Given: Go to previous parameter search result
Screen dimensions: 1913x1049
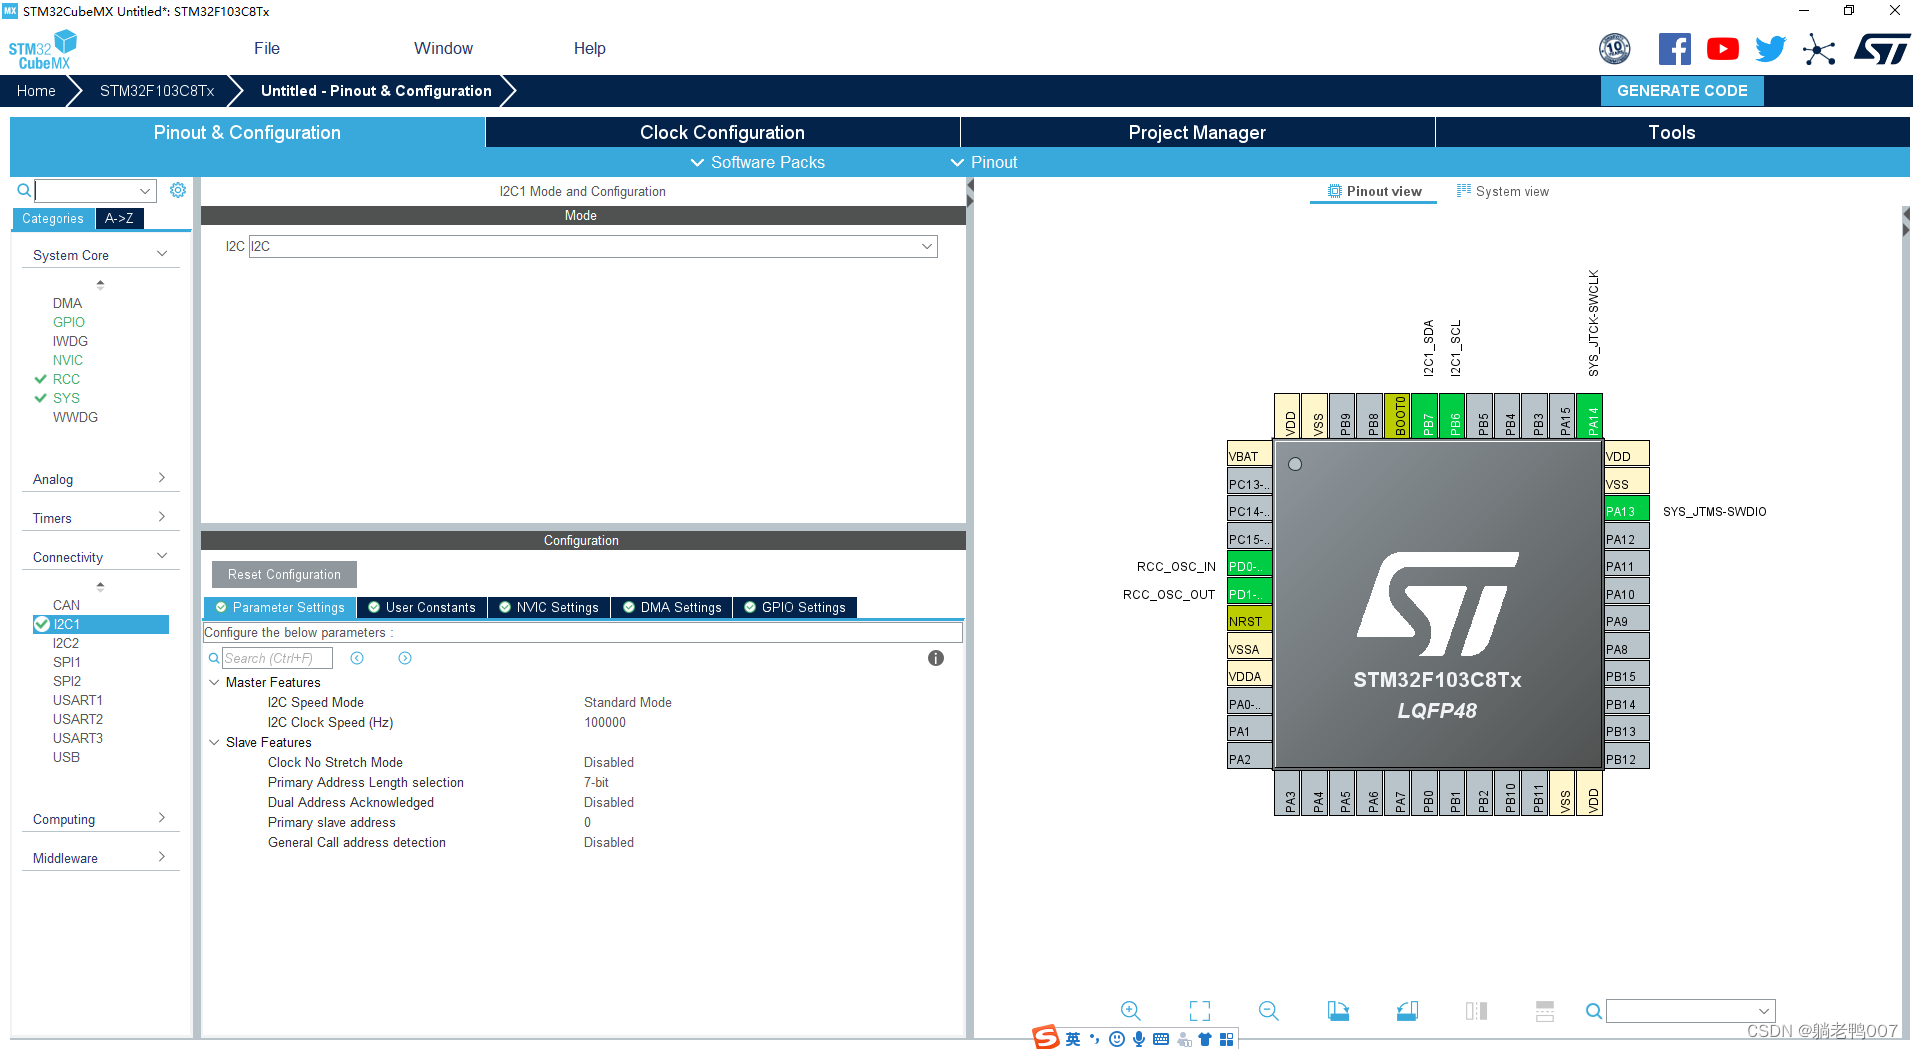Looking at the screenshot, I should (357, 658).
